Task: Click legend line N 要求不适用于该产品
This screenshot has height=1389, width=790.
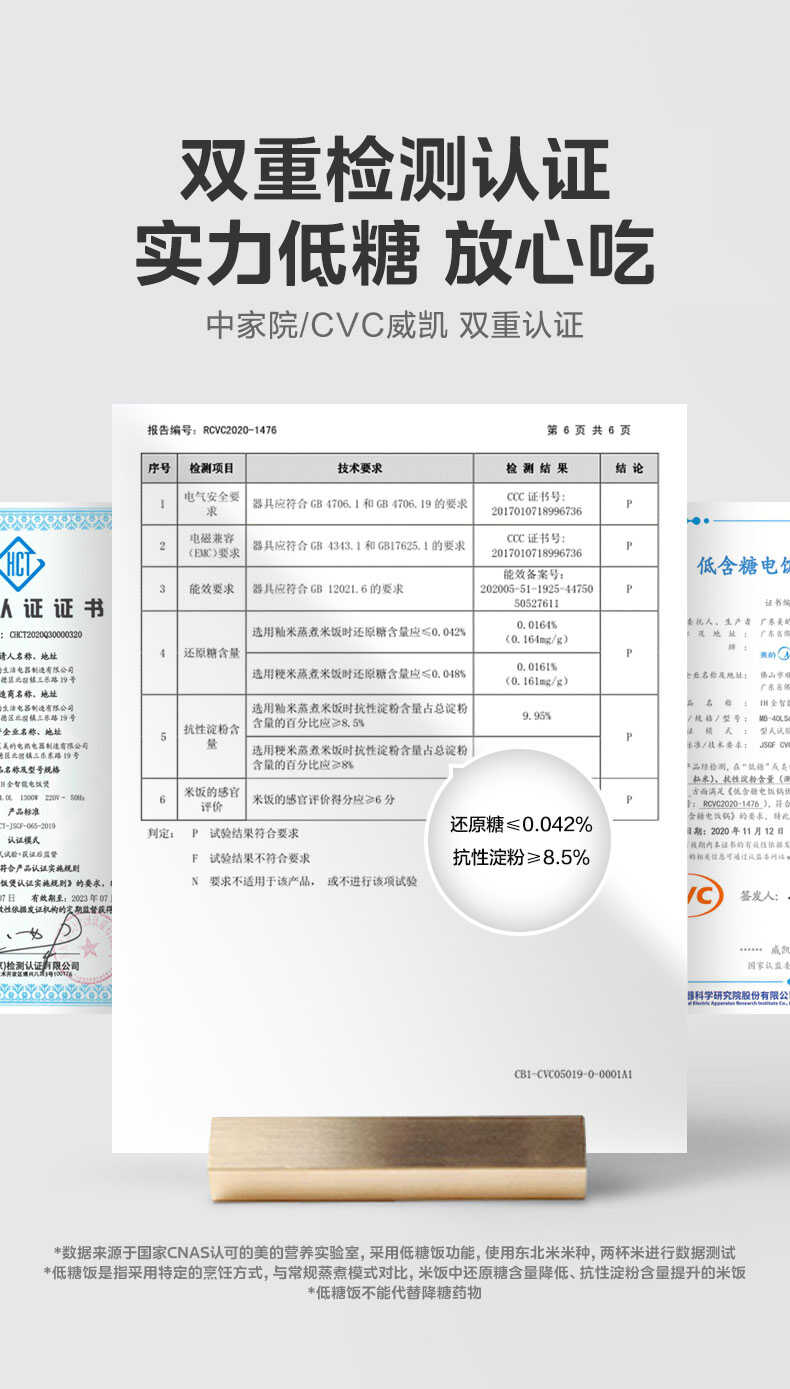Action: tap(304, 881)
